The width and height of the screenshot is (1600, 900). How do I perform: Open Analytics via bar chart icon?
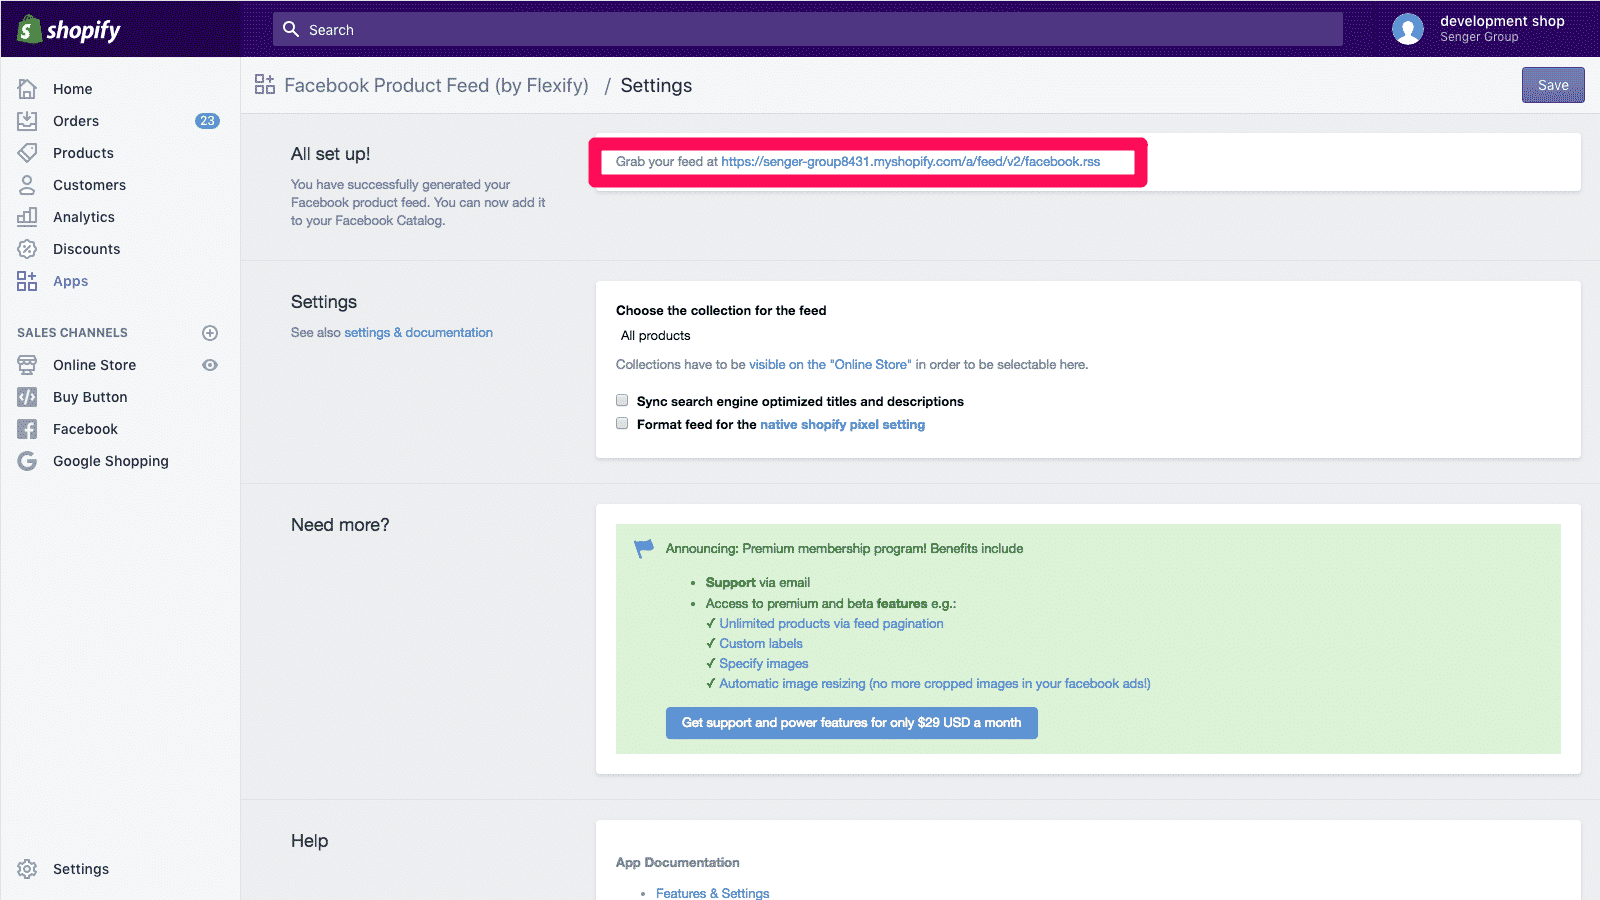[x=27, y=217]
